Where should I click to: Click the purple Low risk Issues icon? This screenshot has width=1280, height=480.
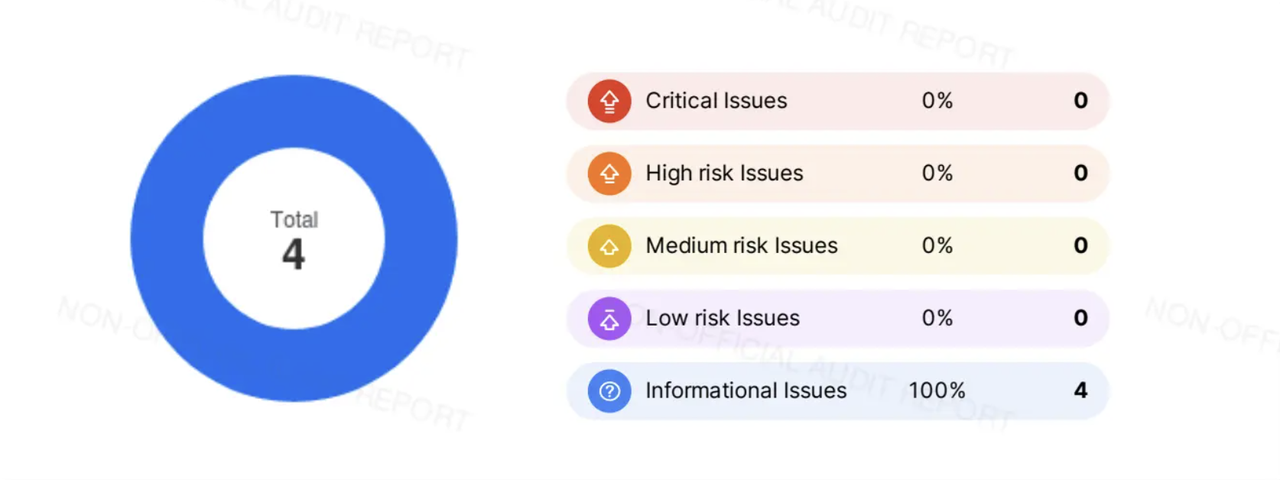pyautogui.click(x=609, y=319)
